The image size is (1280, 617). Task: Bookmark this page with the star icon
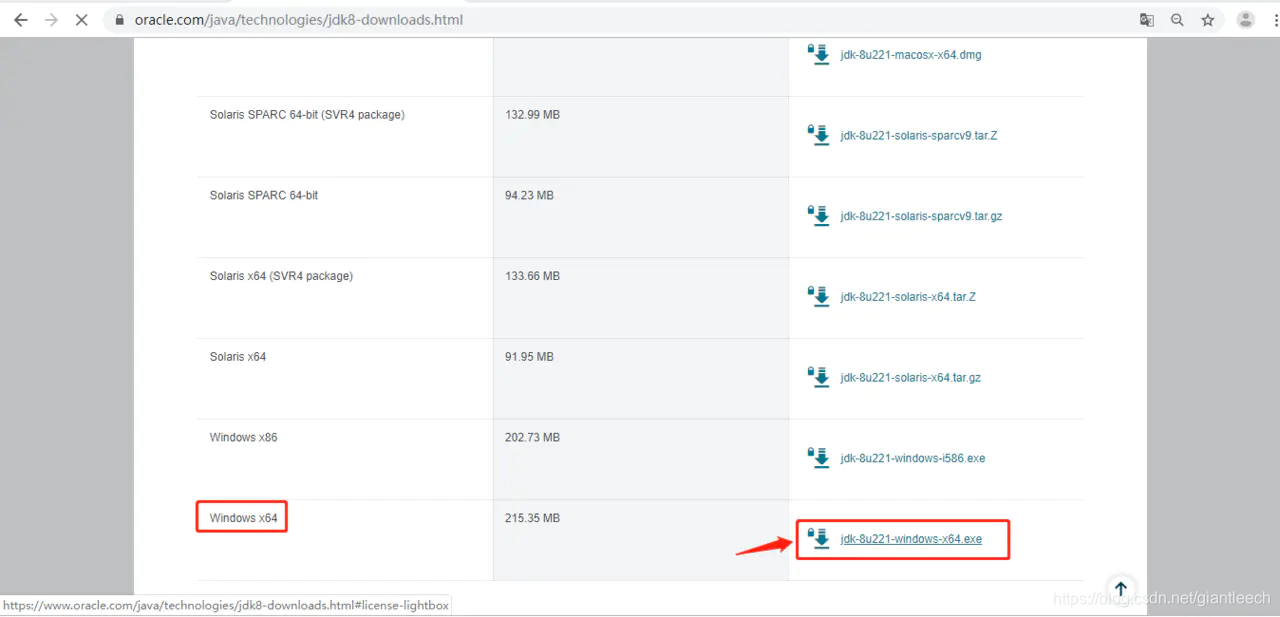(x=1208, y=20)
